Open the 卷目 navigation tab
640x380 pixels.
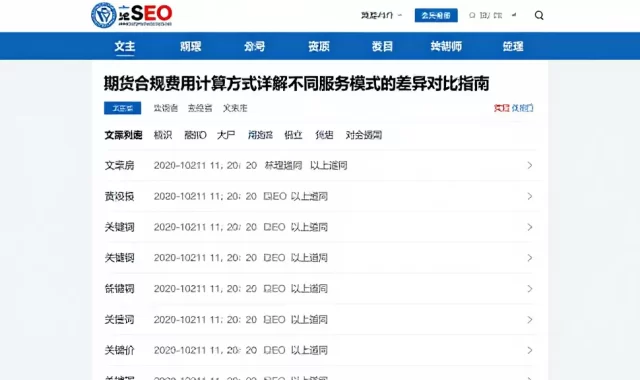(382, 47)
